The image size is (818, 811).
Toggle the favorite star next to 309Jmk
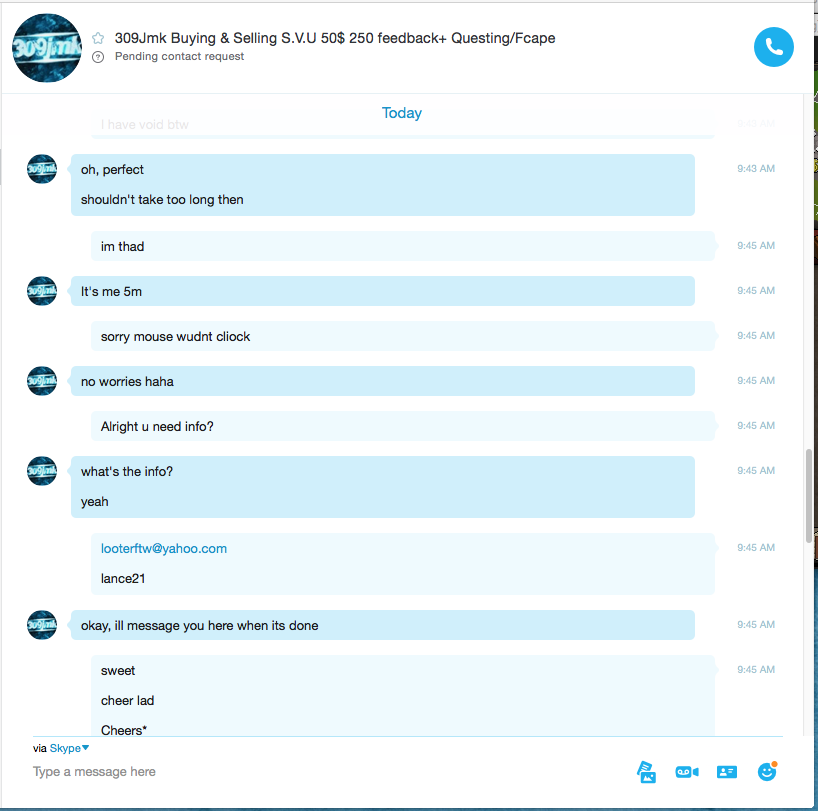tap(98, 38)
